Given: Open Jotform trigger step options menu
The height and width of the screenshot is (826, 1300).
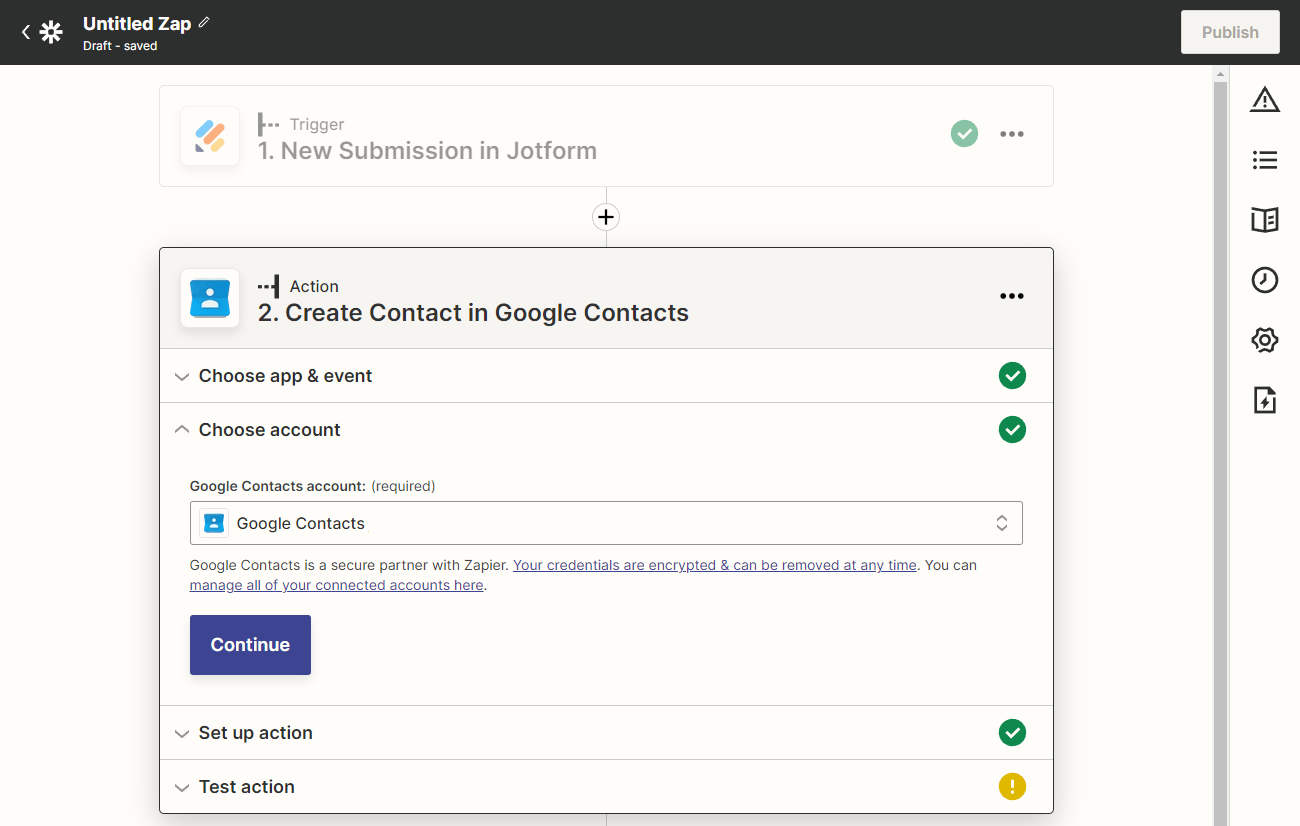Looking at the screenshot, I should [1012, 134].
